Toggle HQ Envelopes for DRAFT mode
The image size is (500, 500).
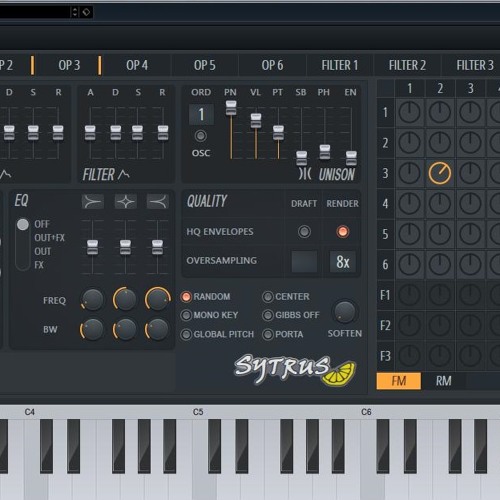point(304,231)
